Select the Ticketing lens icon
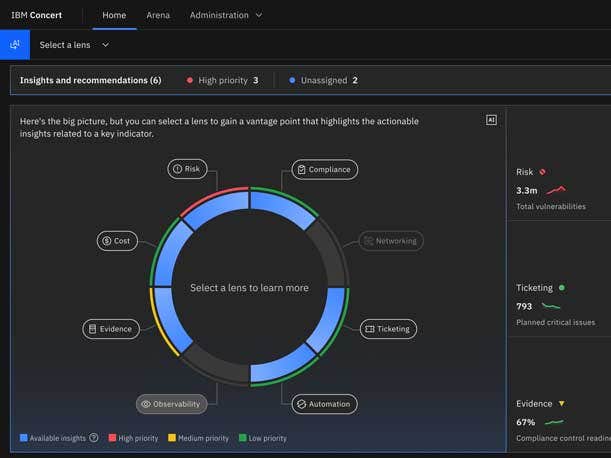This screenshot has height=458, width=611. click(369, 328)
